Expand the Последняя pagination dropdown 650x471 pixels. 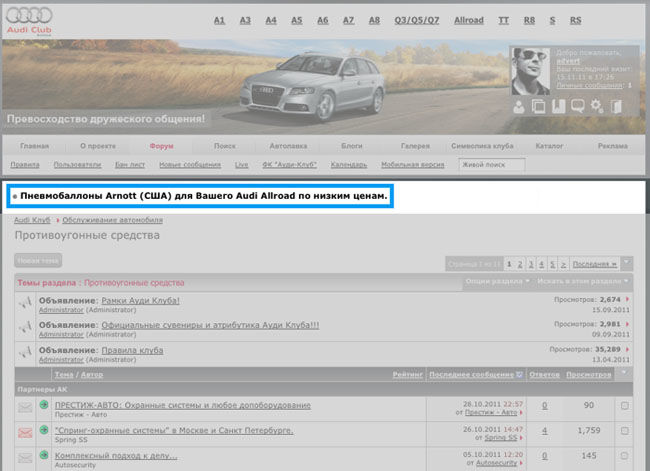(x=626, y=264)
